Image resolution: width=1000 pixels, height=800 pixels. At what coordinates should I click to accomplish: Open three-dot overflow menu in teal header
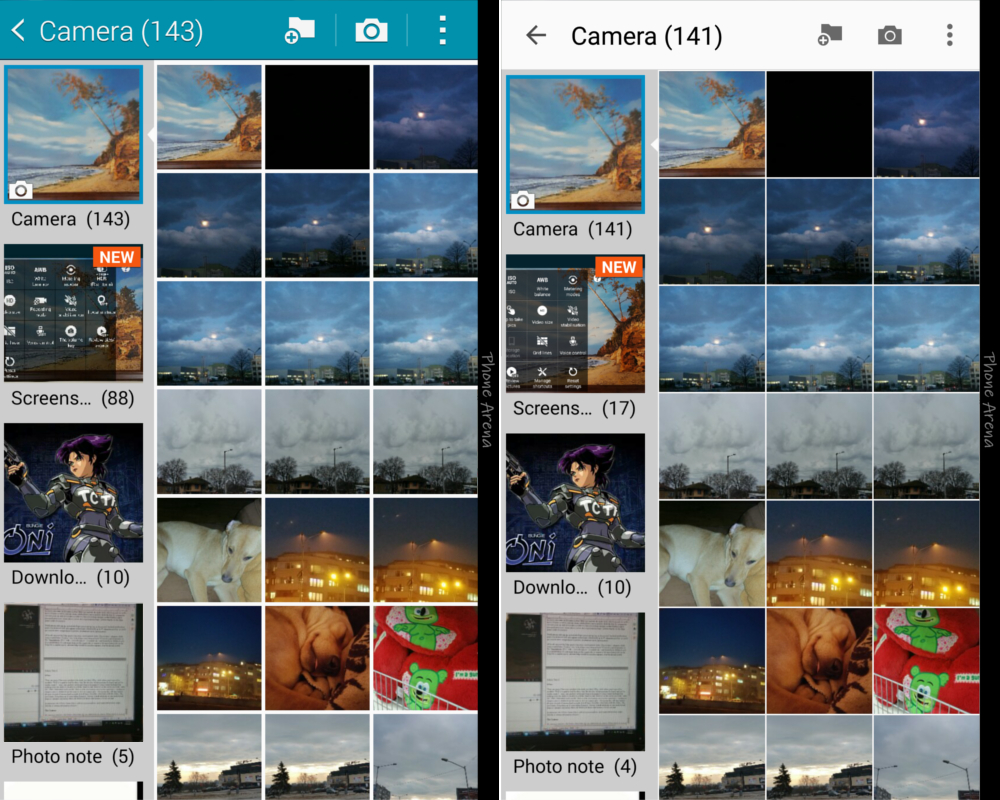pyautogui.click(x=442, y=30)
